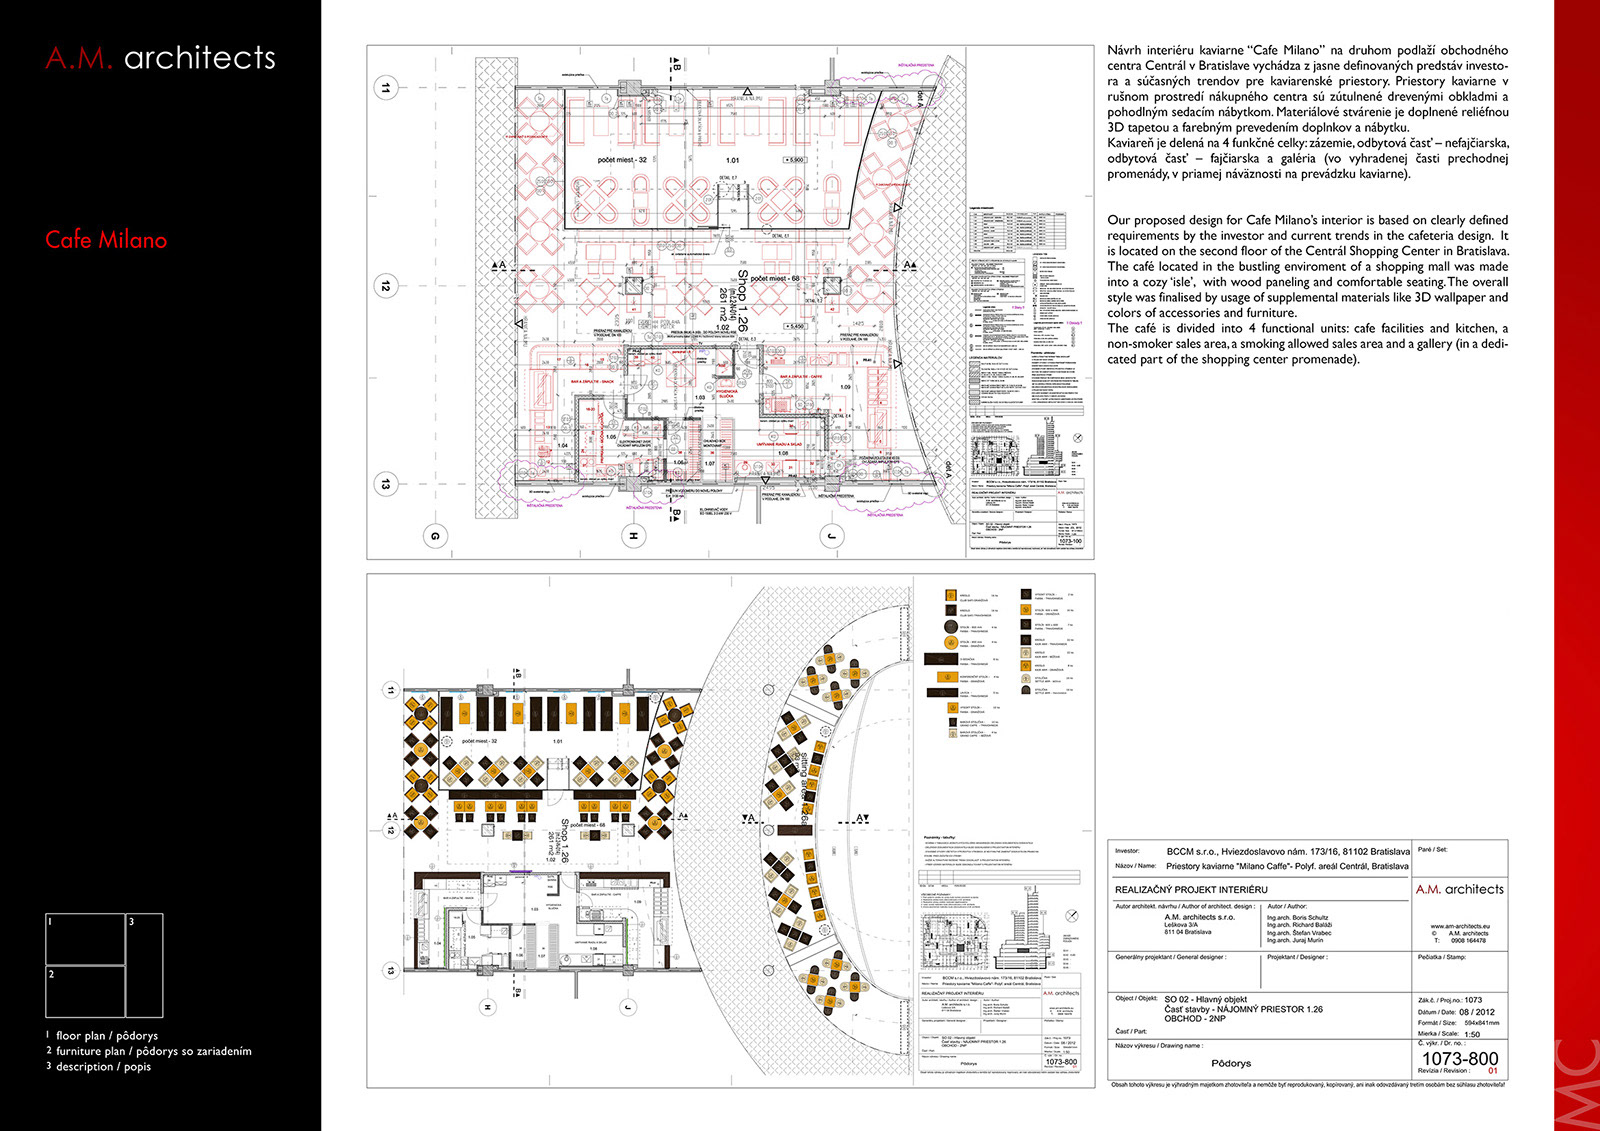Select the scale value '1:50'
This screenshot has height=1131, width=1600.
pyautogui.click(x=1472, y=1034)
